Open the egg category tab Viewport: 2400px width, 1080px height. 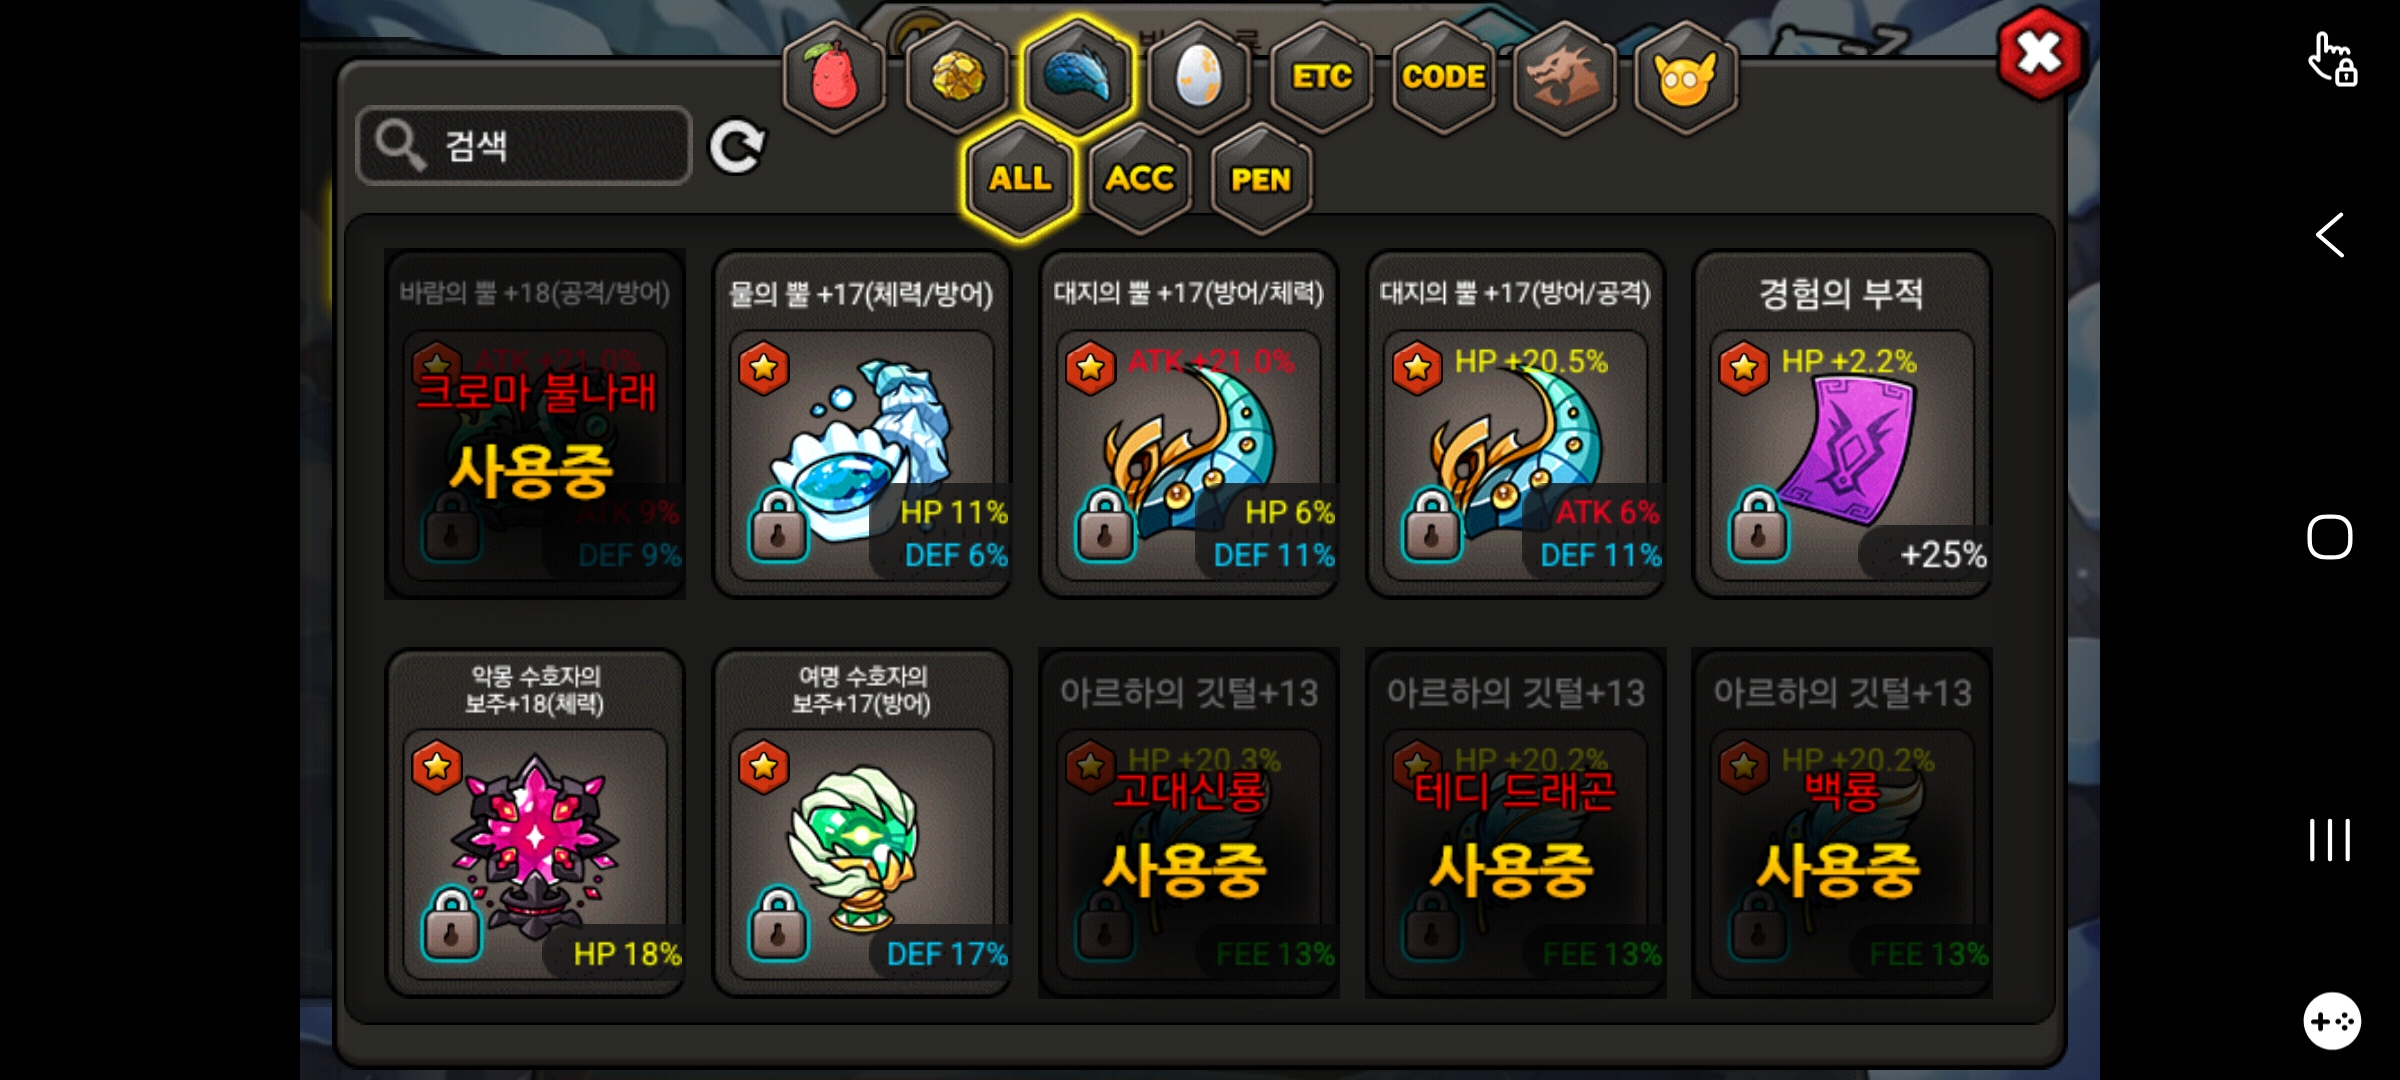coord(1199,76)
